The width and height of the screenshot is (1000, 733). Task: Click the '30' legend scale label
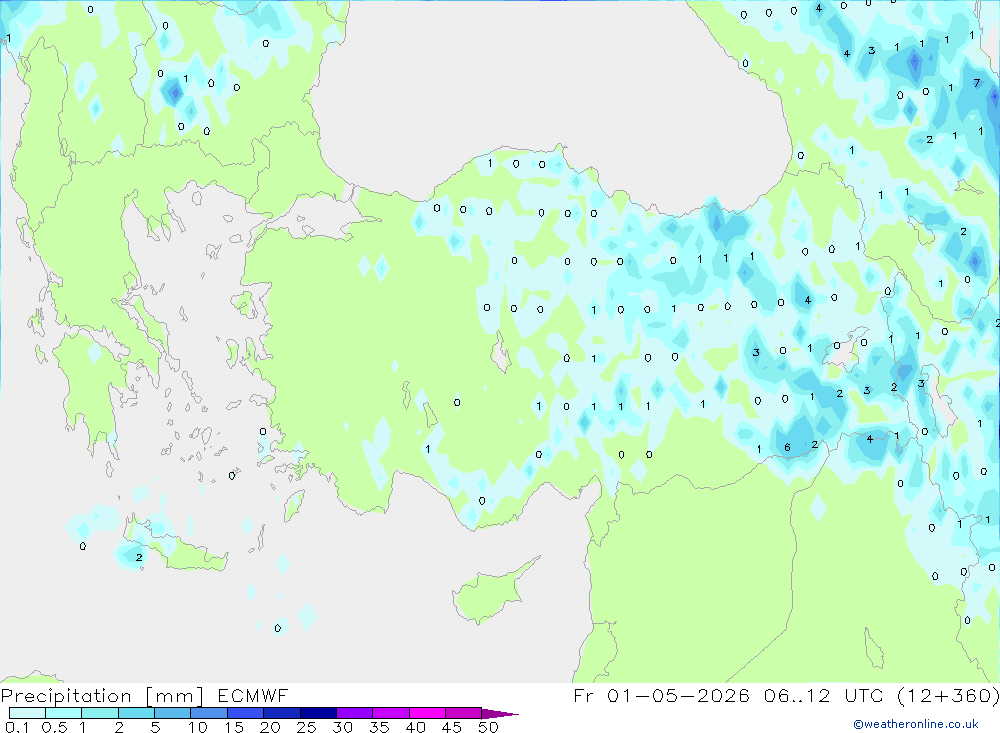tap(342, 727)
